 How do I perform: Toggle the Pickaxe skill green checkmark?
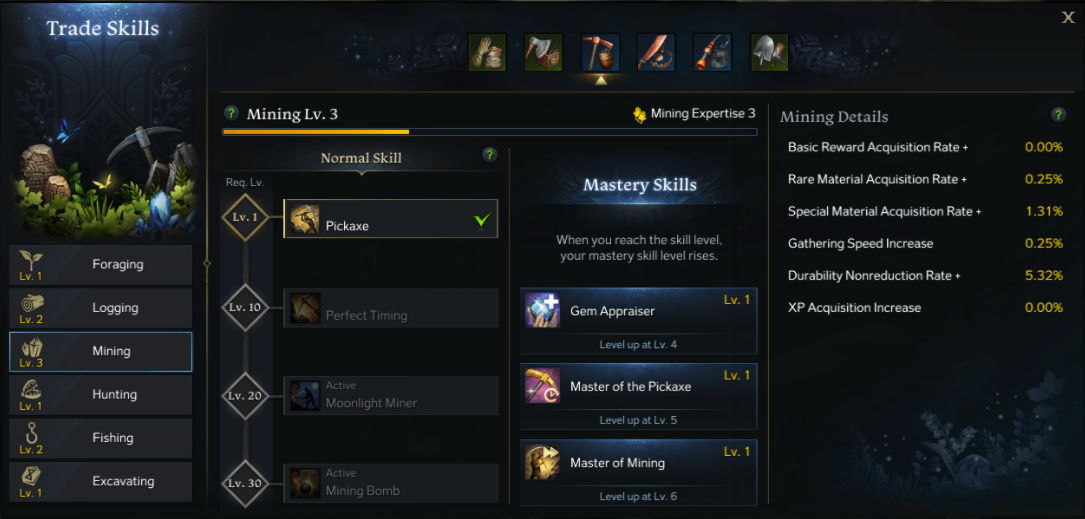point(482,220)
